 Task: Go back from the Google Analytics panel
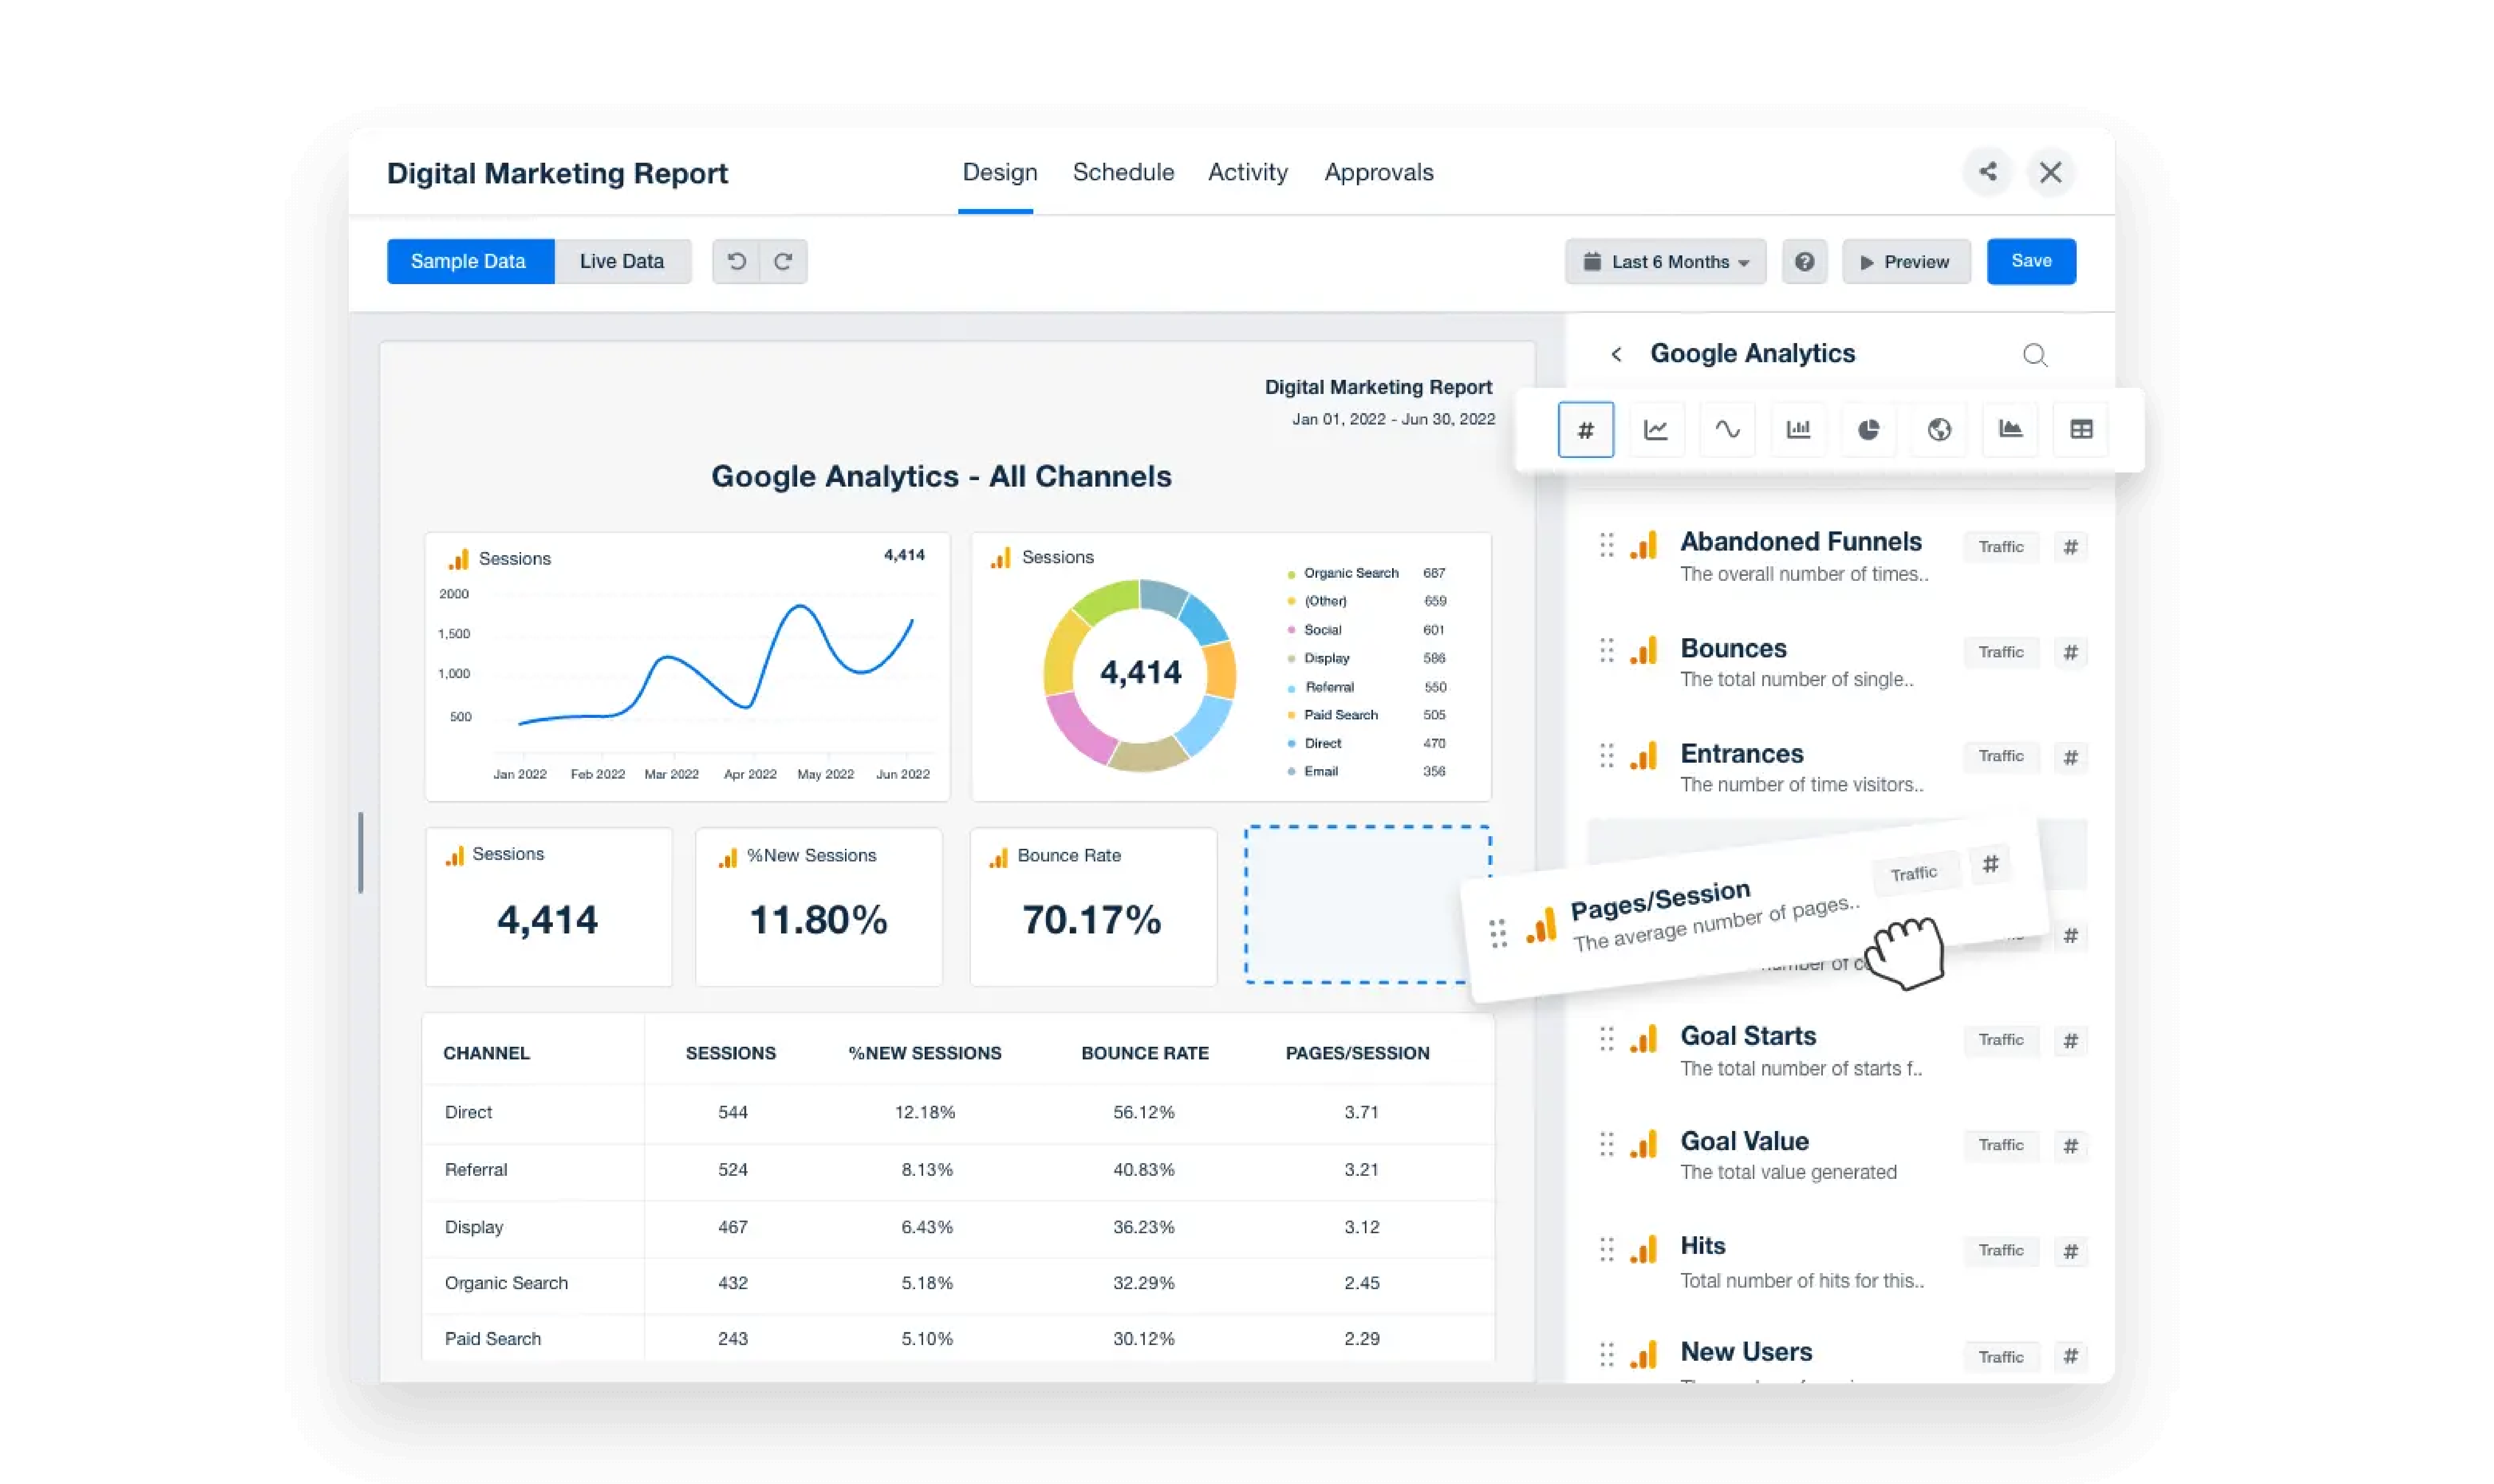point(1616,354)
